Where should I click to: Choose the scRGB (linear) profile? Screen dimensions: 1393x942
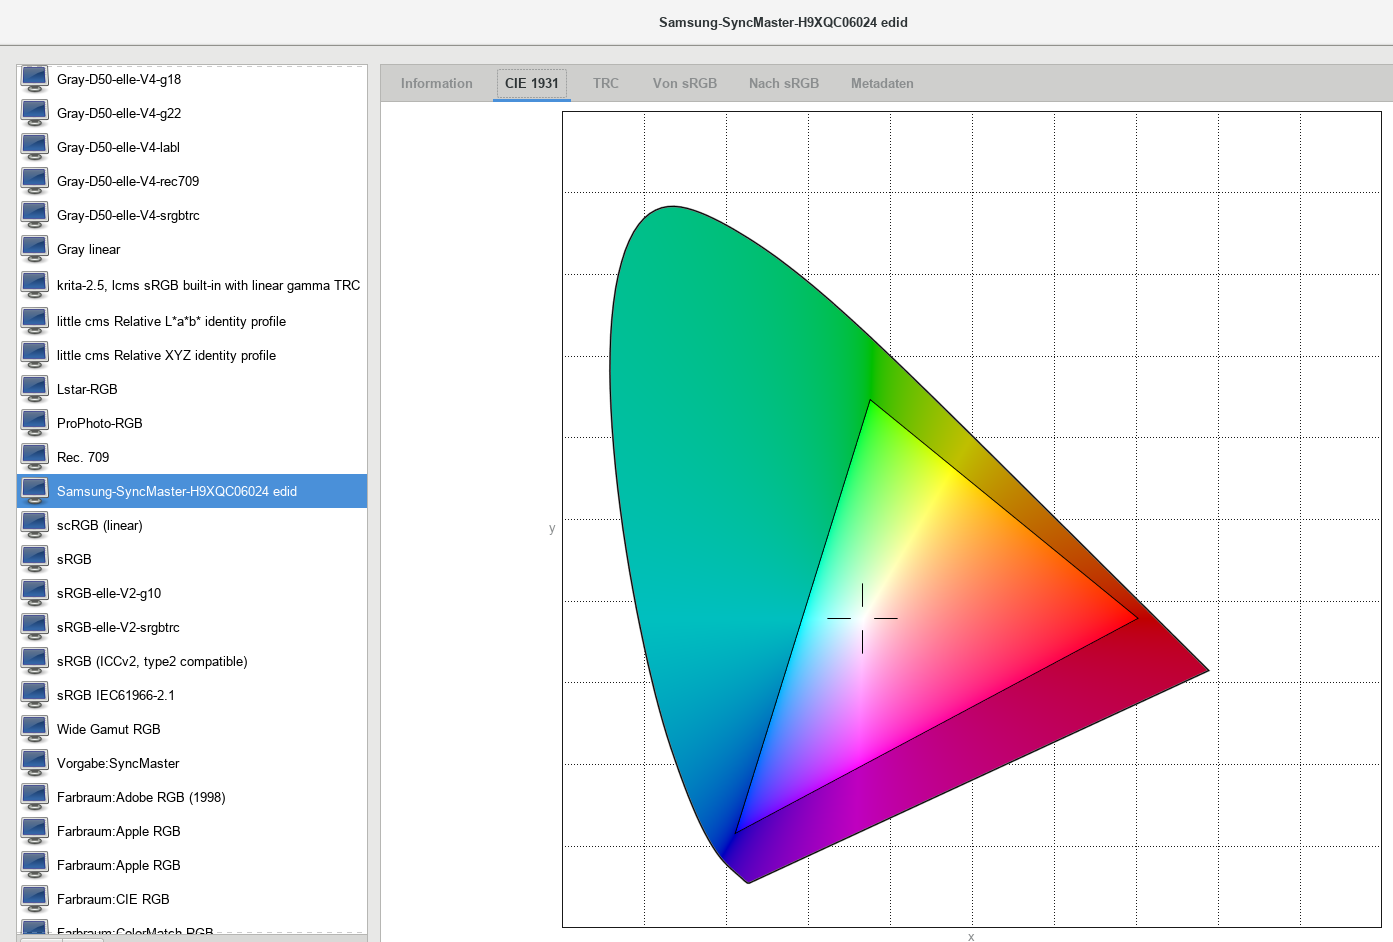[x=192, y=525]
